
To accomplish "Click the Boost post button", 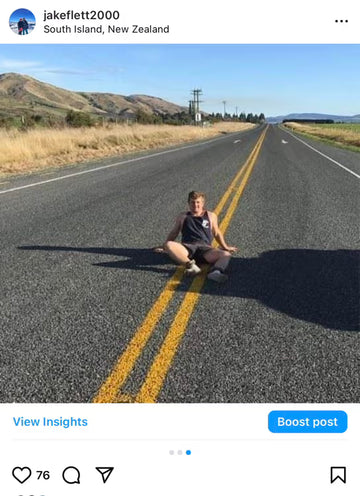I will coord(307,422).
